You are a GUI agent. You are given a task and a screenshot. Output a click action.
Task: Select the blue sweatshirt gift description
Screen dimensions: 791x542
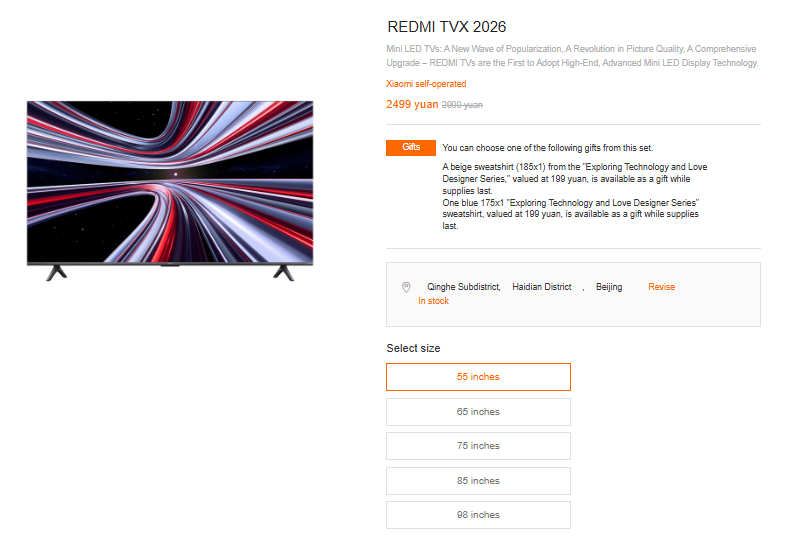570,214
